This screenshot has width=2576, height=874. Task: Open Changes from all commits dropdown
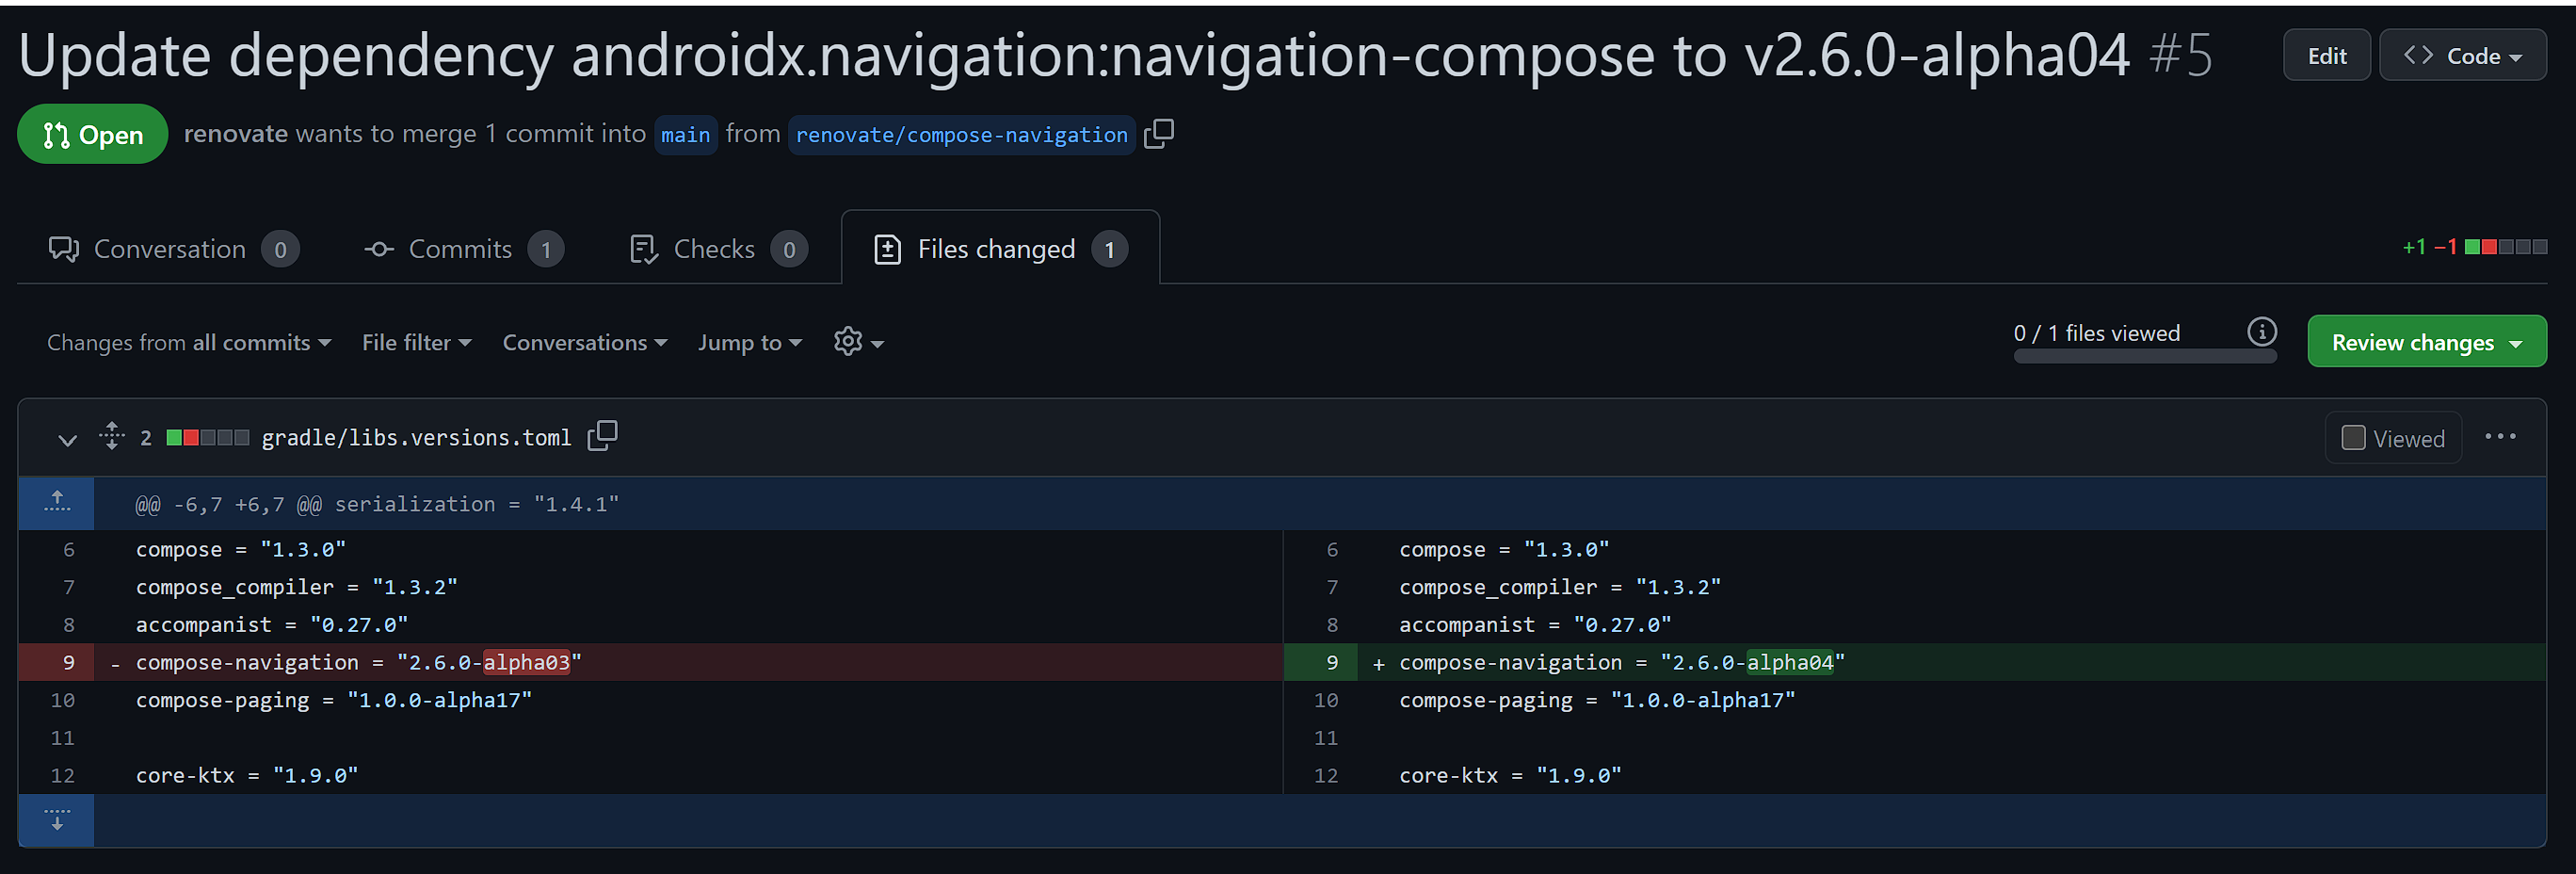(189, 342)
